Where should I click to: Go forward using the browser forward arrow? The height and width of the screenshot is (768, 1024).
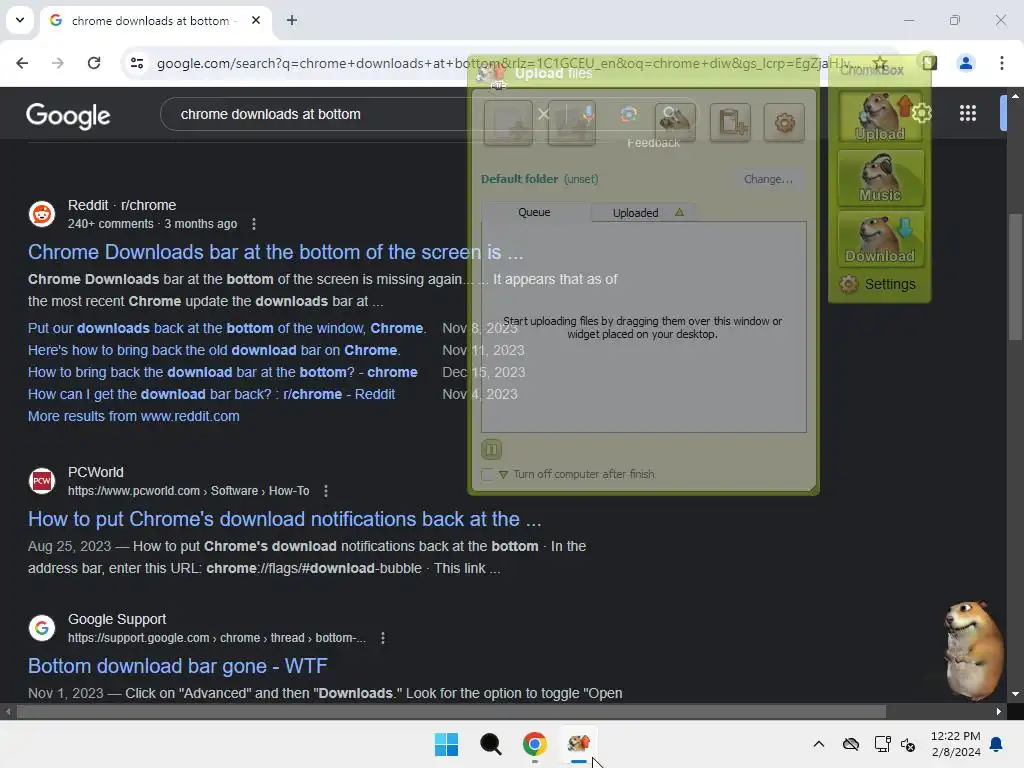pos(58,63)
